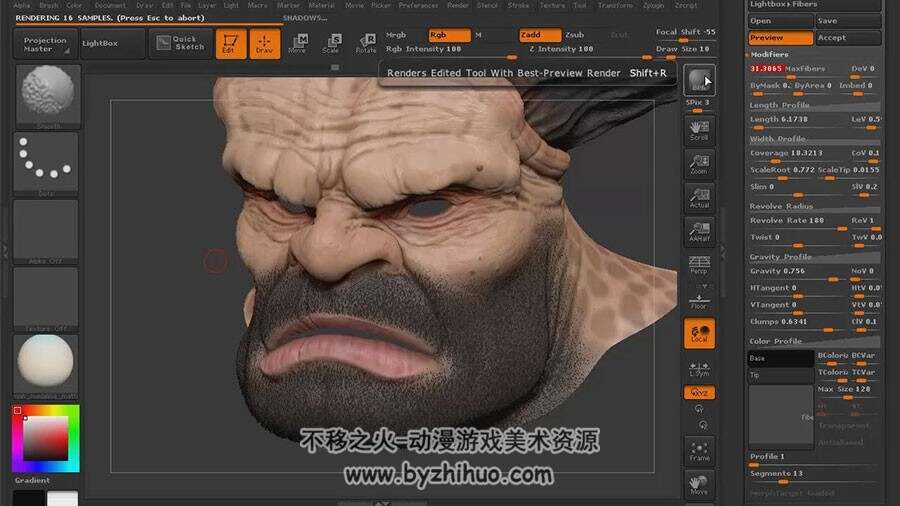Open the Dots stroke type selector
This screenshot has width=900, height=506.
[45, 164]
